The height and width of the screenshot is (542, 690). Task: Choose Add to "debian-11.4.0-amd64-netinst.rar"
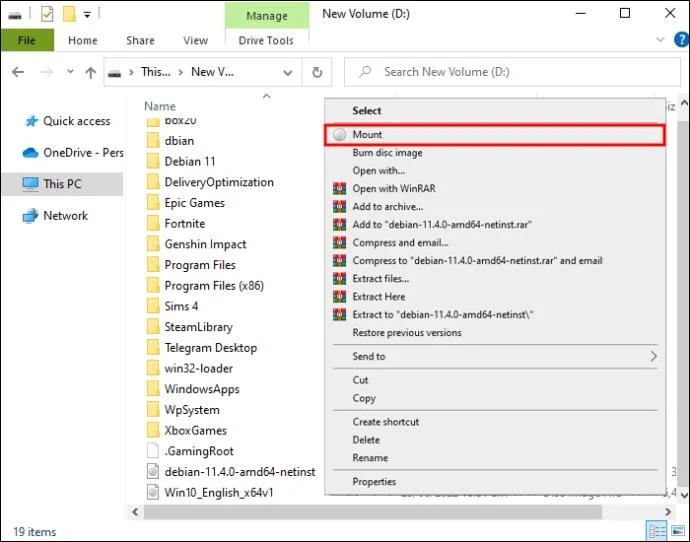(495, 225)
